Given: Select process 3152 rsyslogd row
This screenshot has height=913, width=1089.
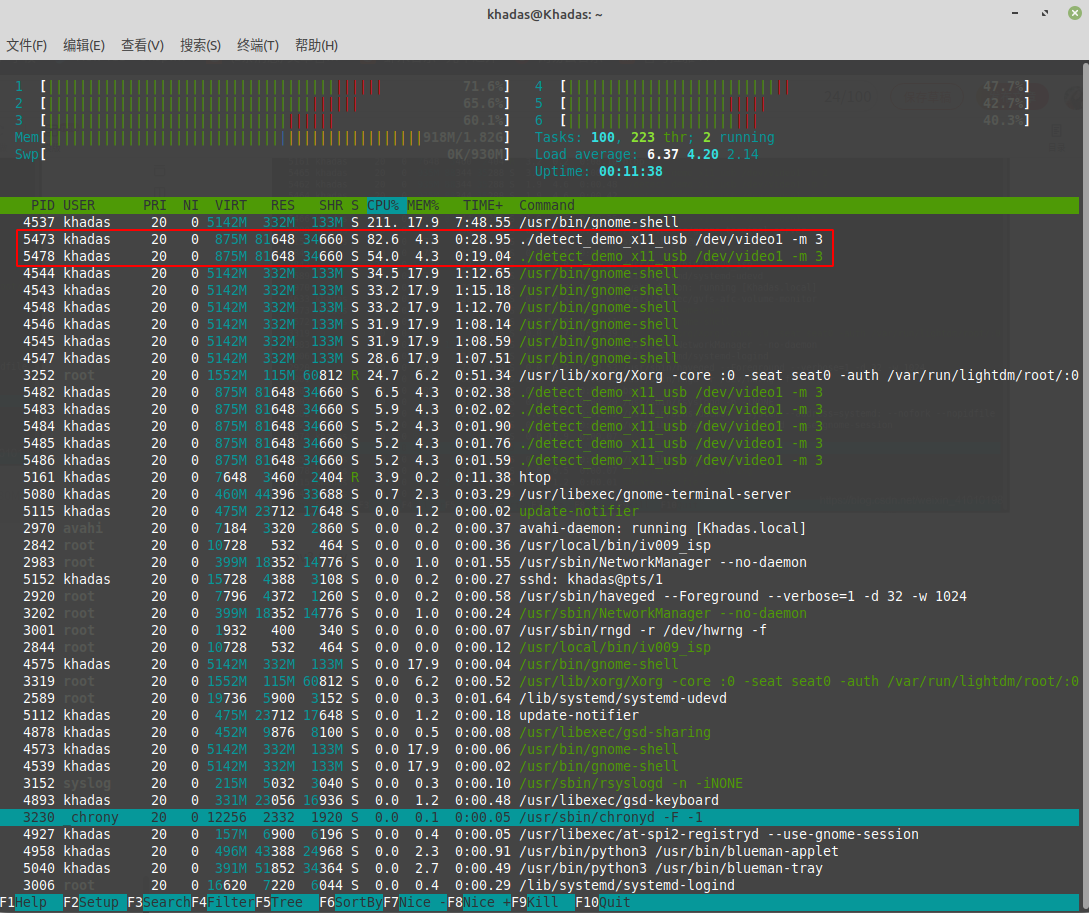Looking at the screenshot, I should click(540, 784).
